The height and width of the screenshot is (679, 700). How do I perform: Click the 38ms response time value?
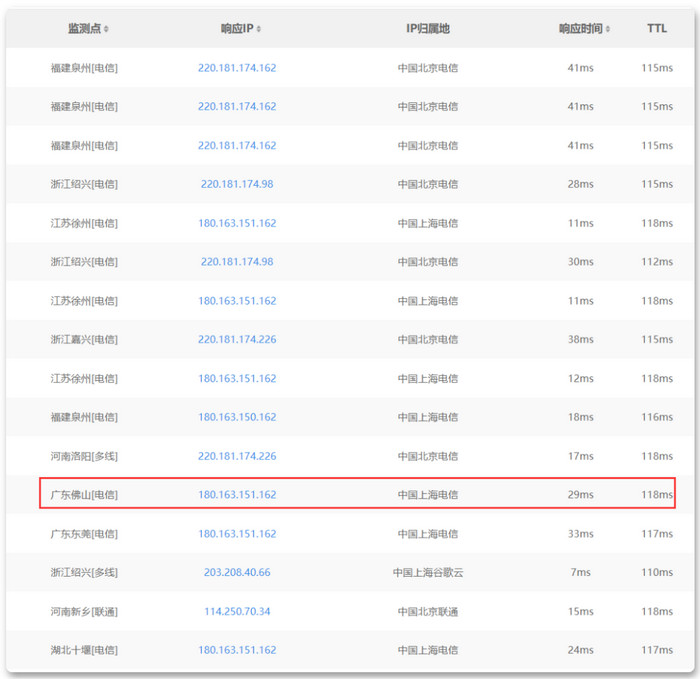coord(580,339)
